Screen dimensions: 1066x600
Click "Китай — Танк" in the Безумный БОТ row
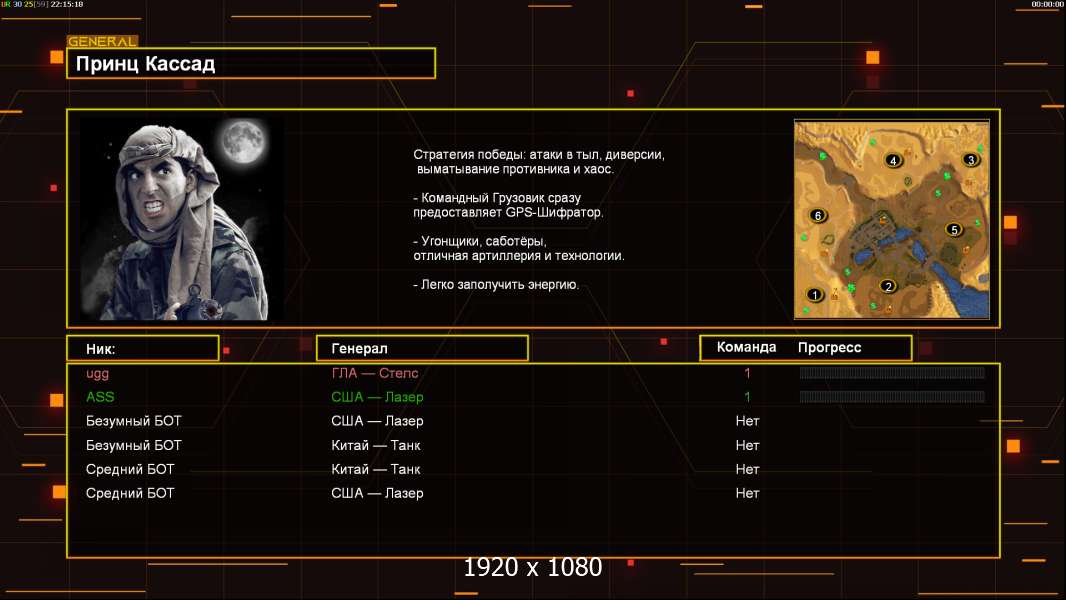376,446
